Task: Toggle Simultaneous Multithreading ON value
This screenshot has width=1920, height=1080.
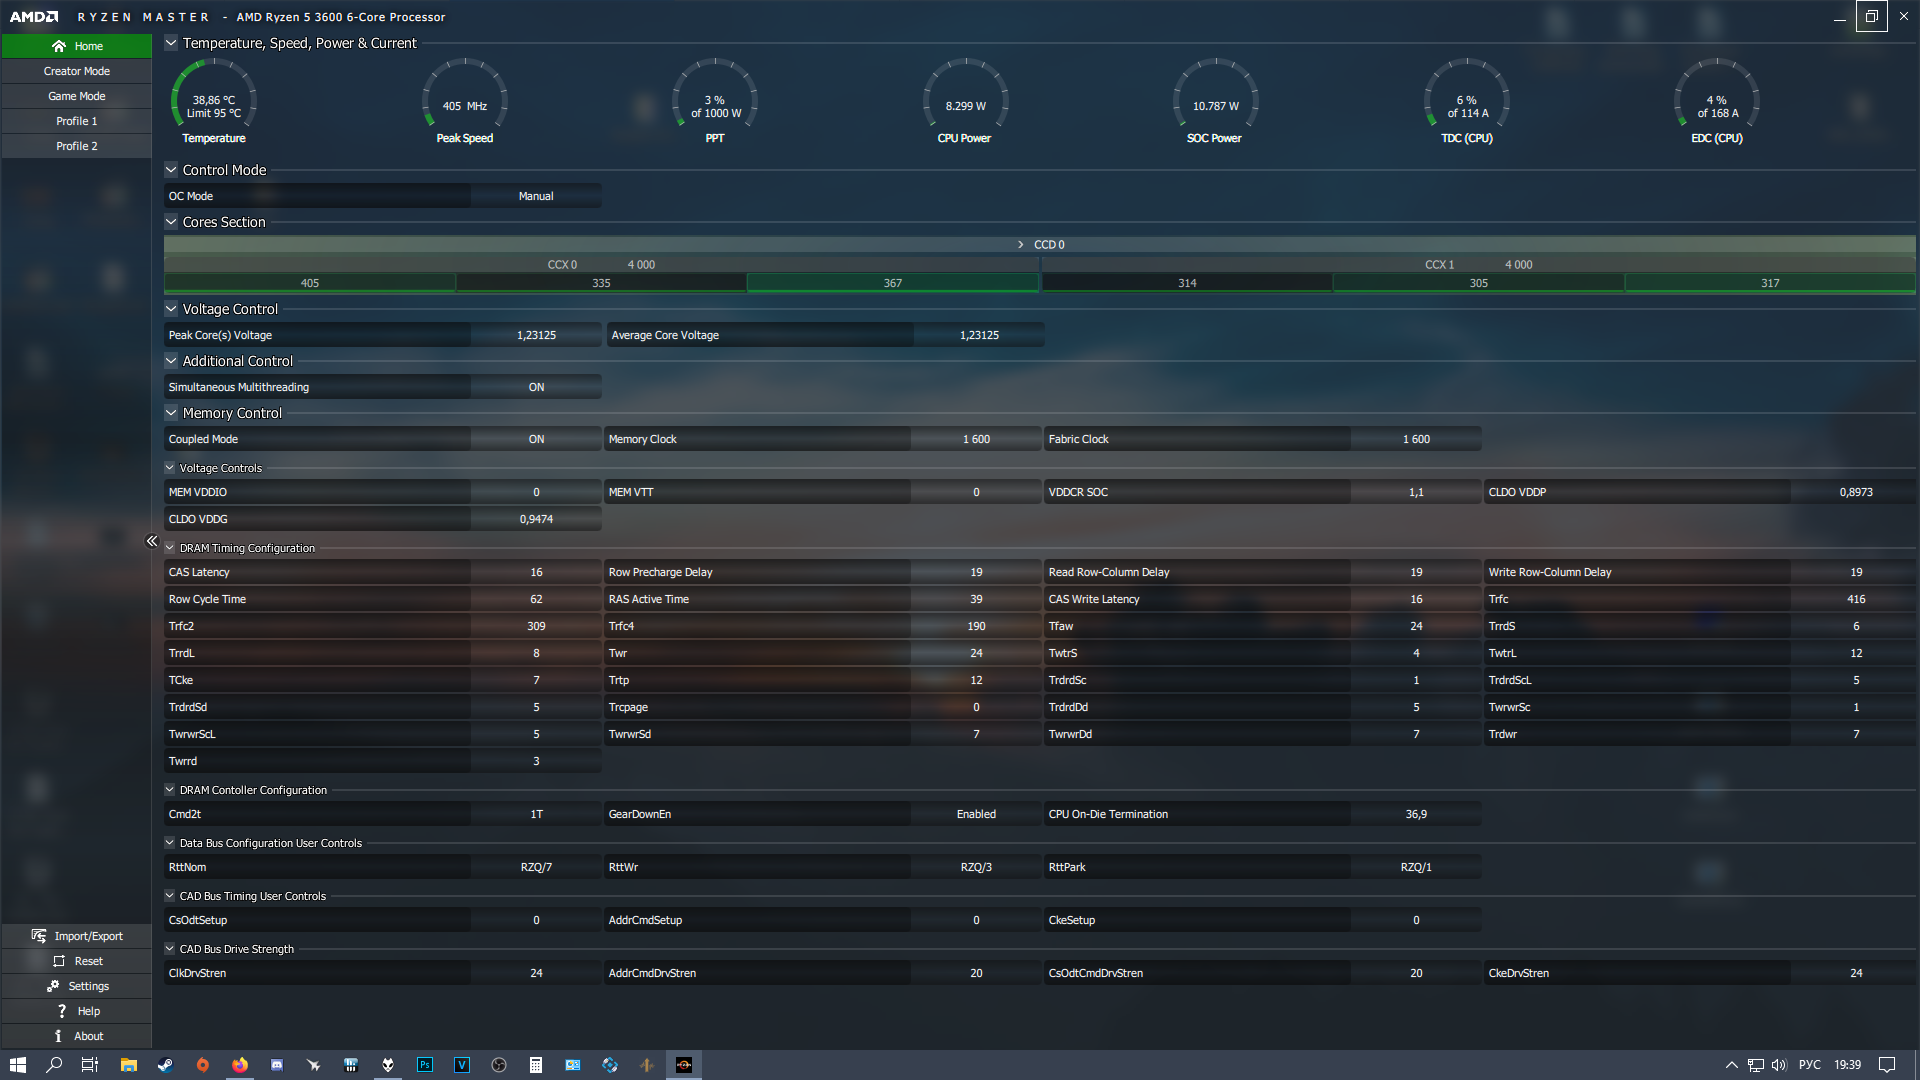Action: (536, 387)
